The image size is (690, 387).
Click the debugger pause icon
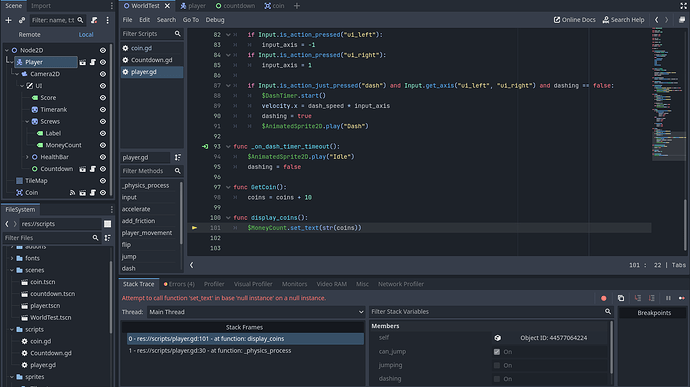pos(668,298)
